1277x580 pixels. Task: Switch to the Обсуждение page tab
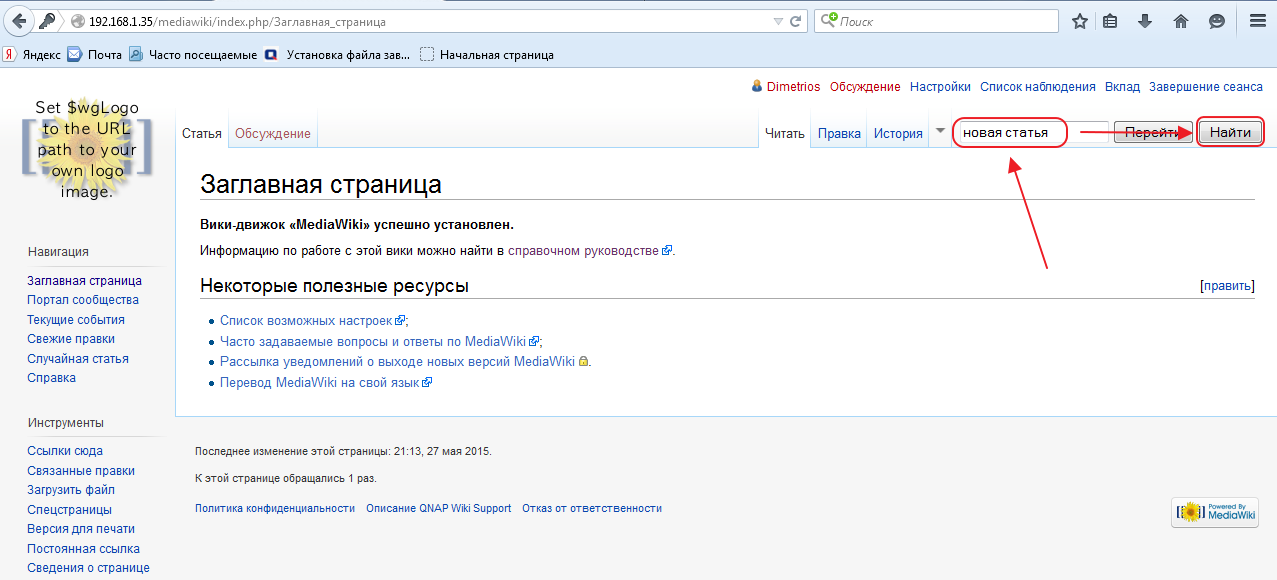273,134
